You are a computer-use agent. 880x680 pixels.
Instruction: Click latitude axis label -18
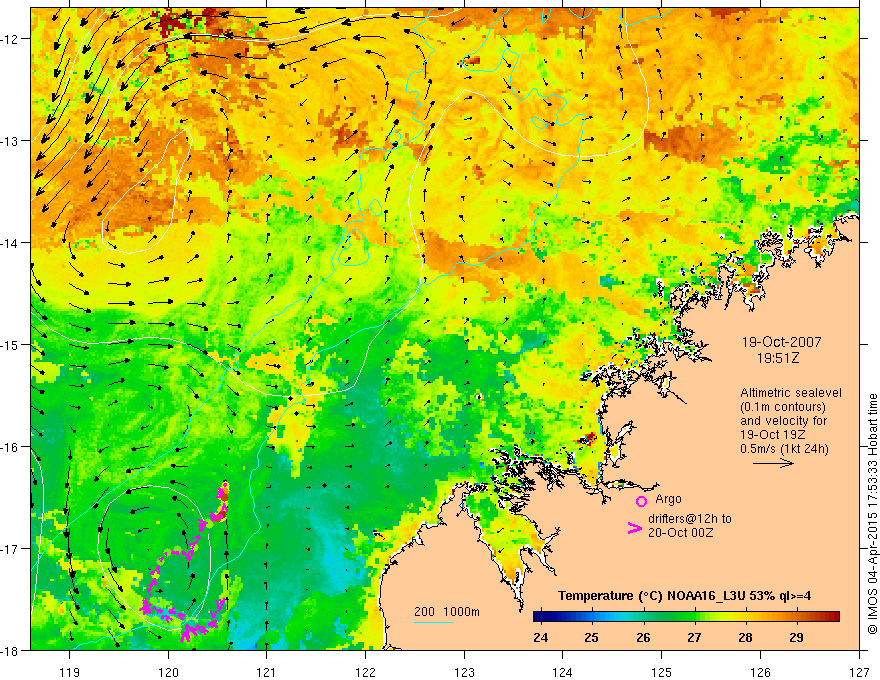click(10, 650)
